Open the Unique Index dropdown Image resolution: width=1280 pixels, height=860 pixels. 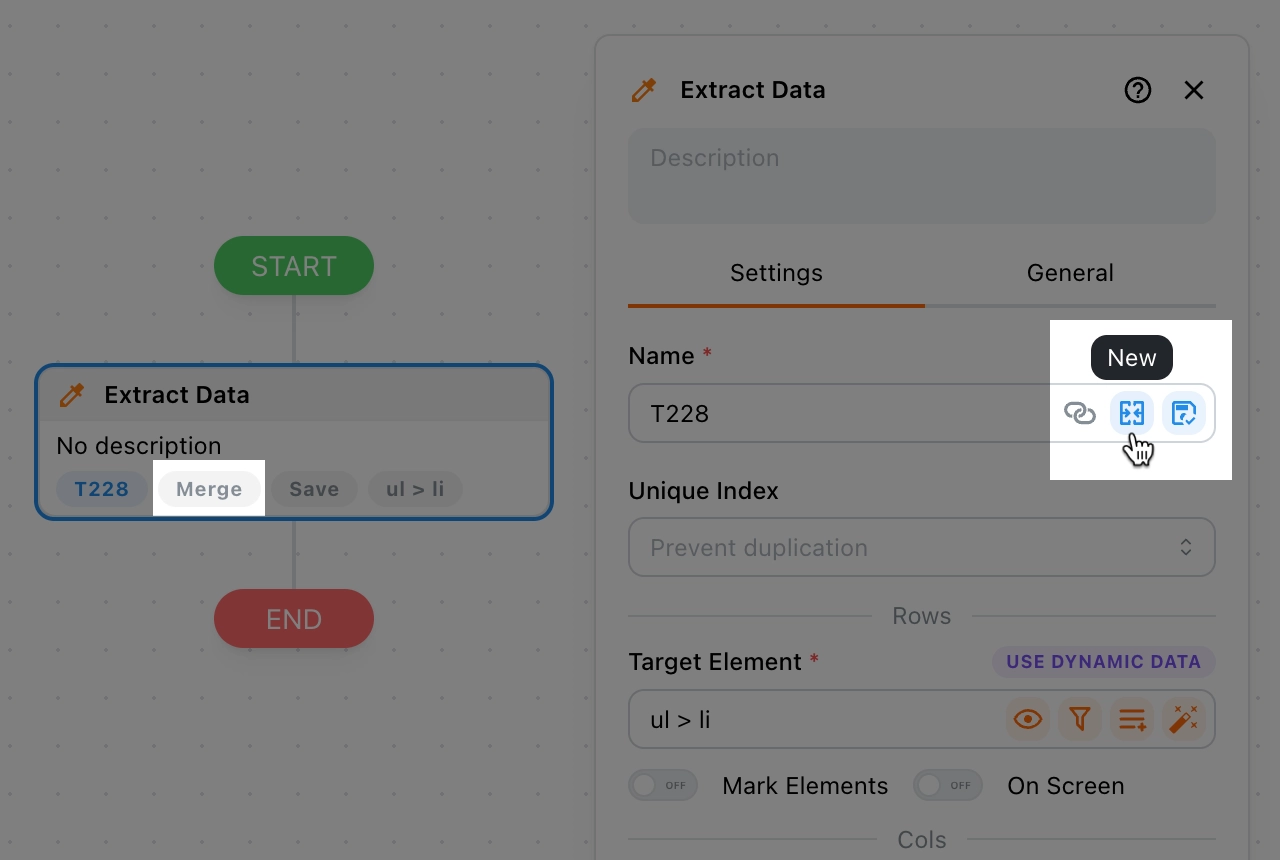click(921, 547)
